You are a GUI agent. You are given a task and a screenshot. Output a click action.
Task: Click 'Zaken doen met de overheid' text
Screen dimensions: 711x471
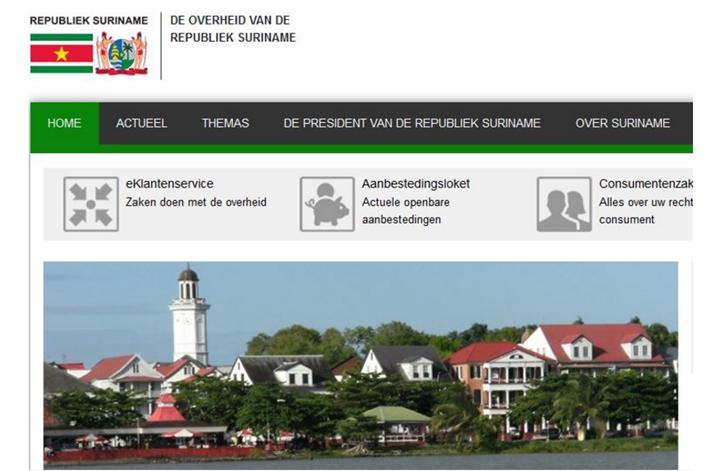pos(196,202)
